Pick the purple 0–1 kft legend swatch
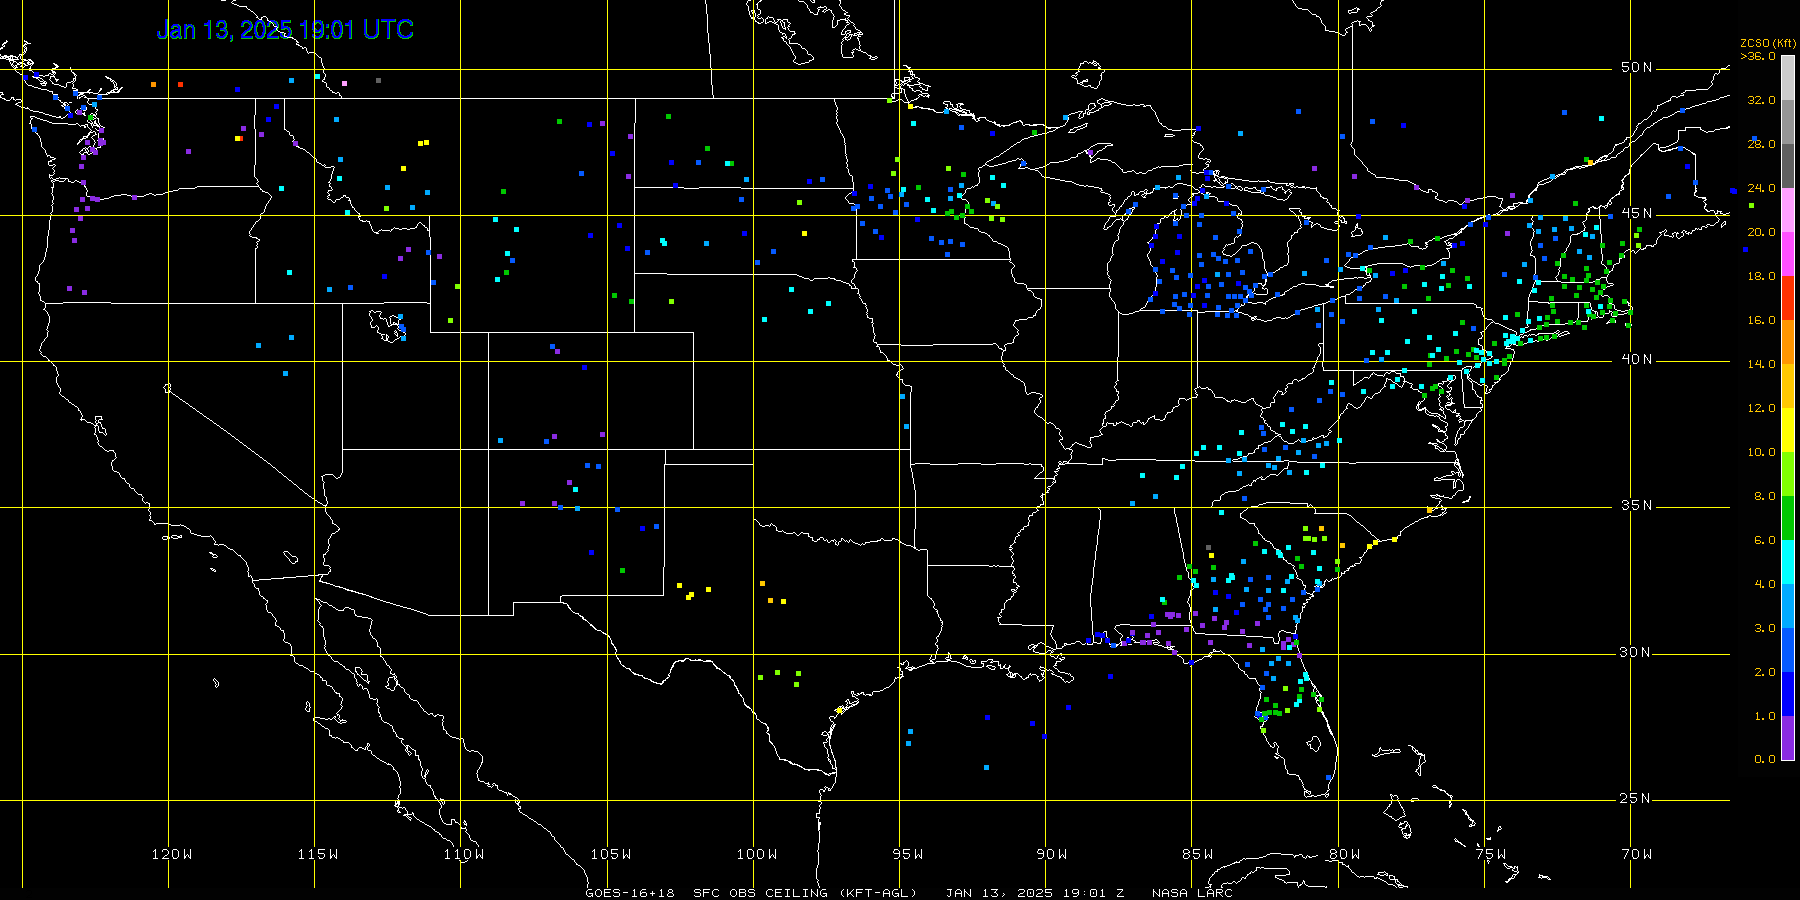The width and height of the screenshot is (1800, 900). point(1788,738)
